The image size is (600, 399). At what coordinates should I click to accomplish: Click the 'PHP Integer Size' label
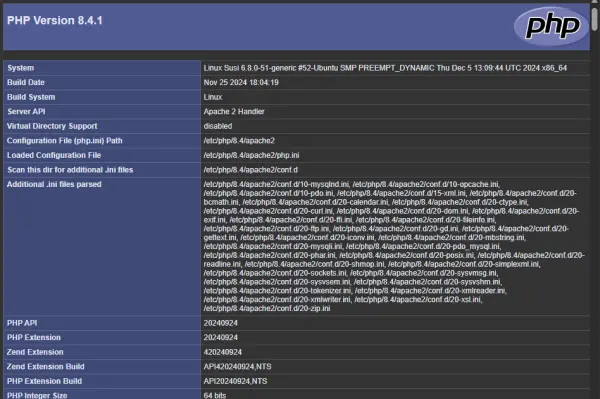point(37,395)
